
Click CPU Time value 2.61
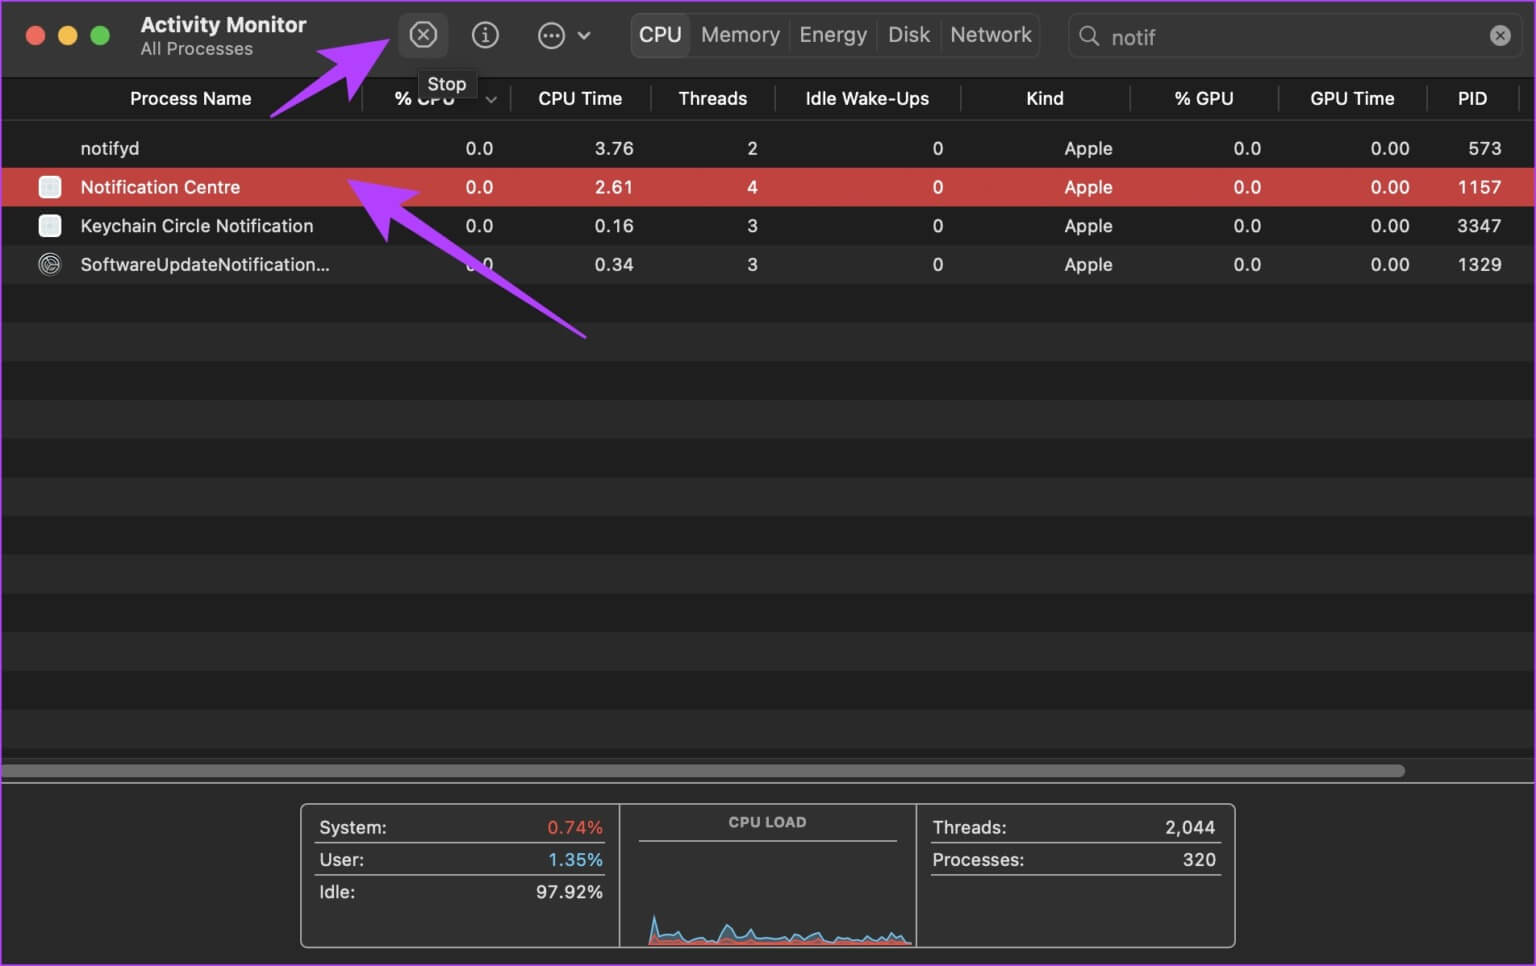click(x=614, y=187)
